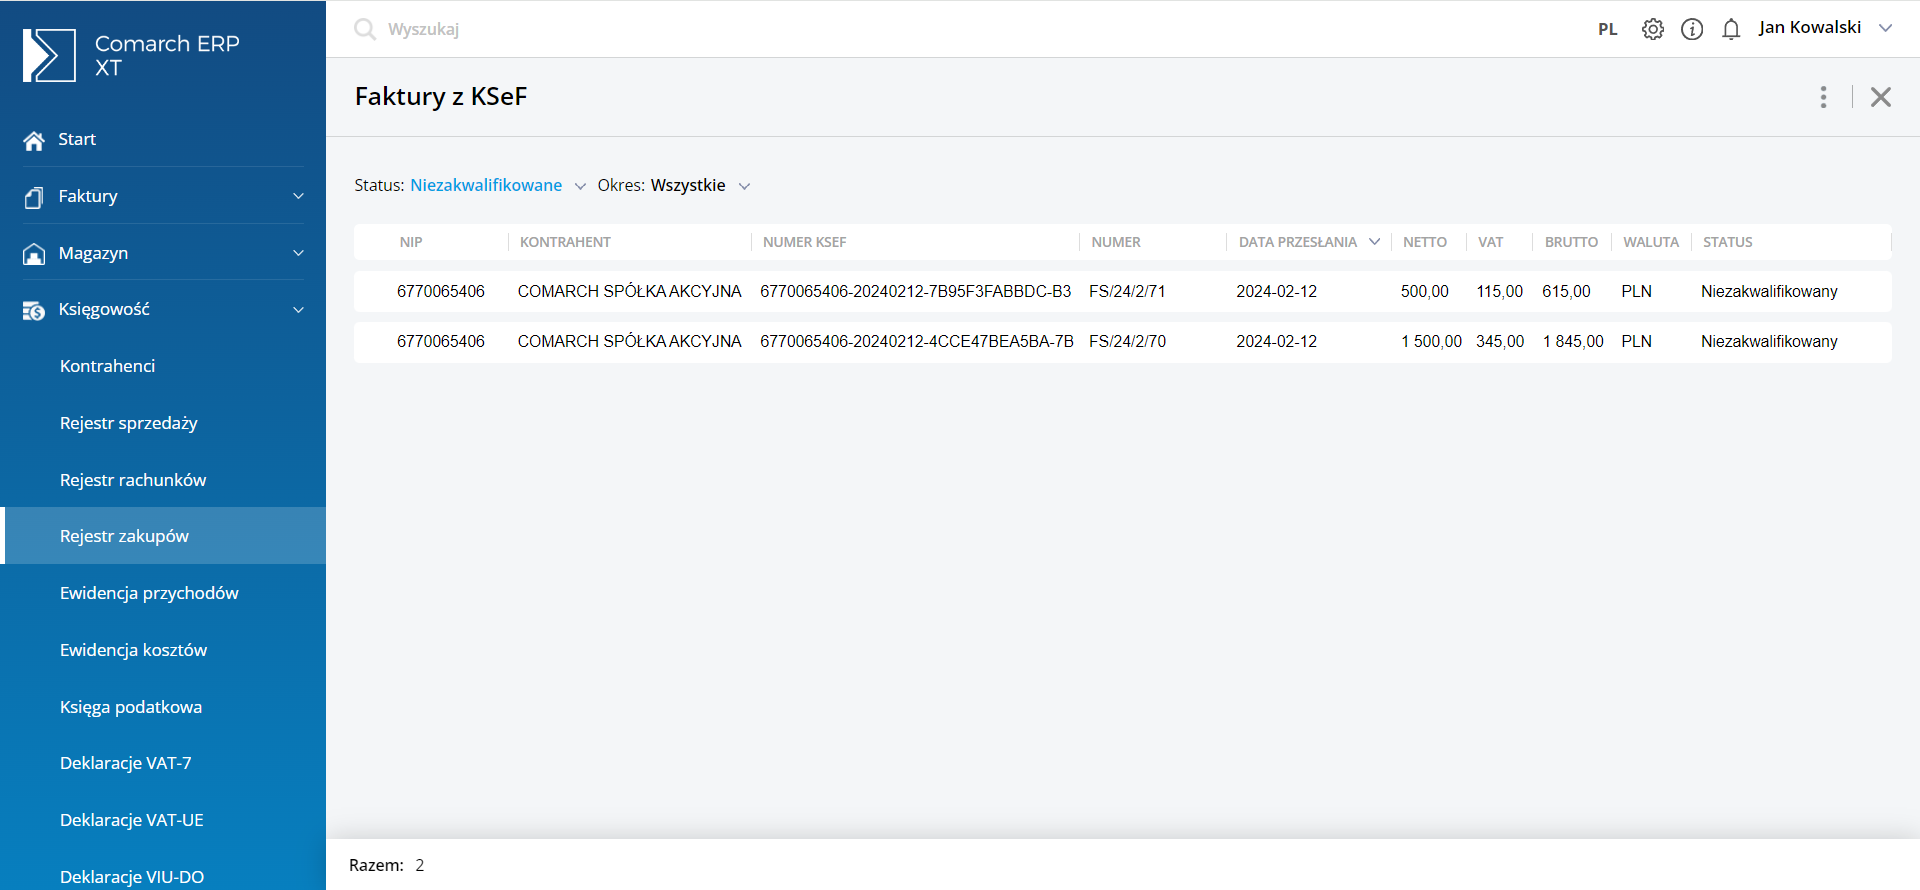Open the notifications bell
Viewport: 1920px width, 890px height.
[x=1731, y=29]
